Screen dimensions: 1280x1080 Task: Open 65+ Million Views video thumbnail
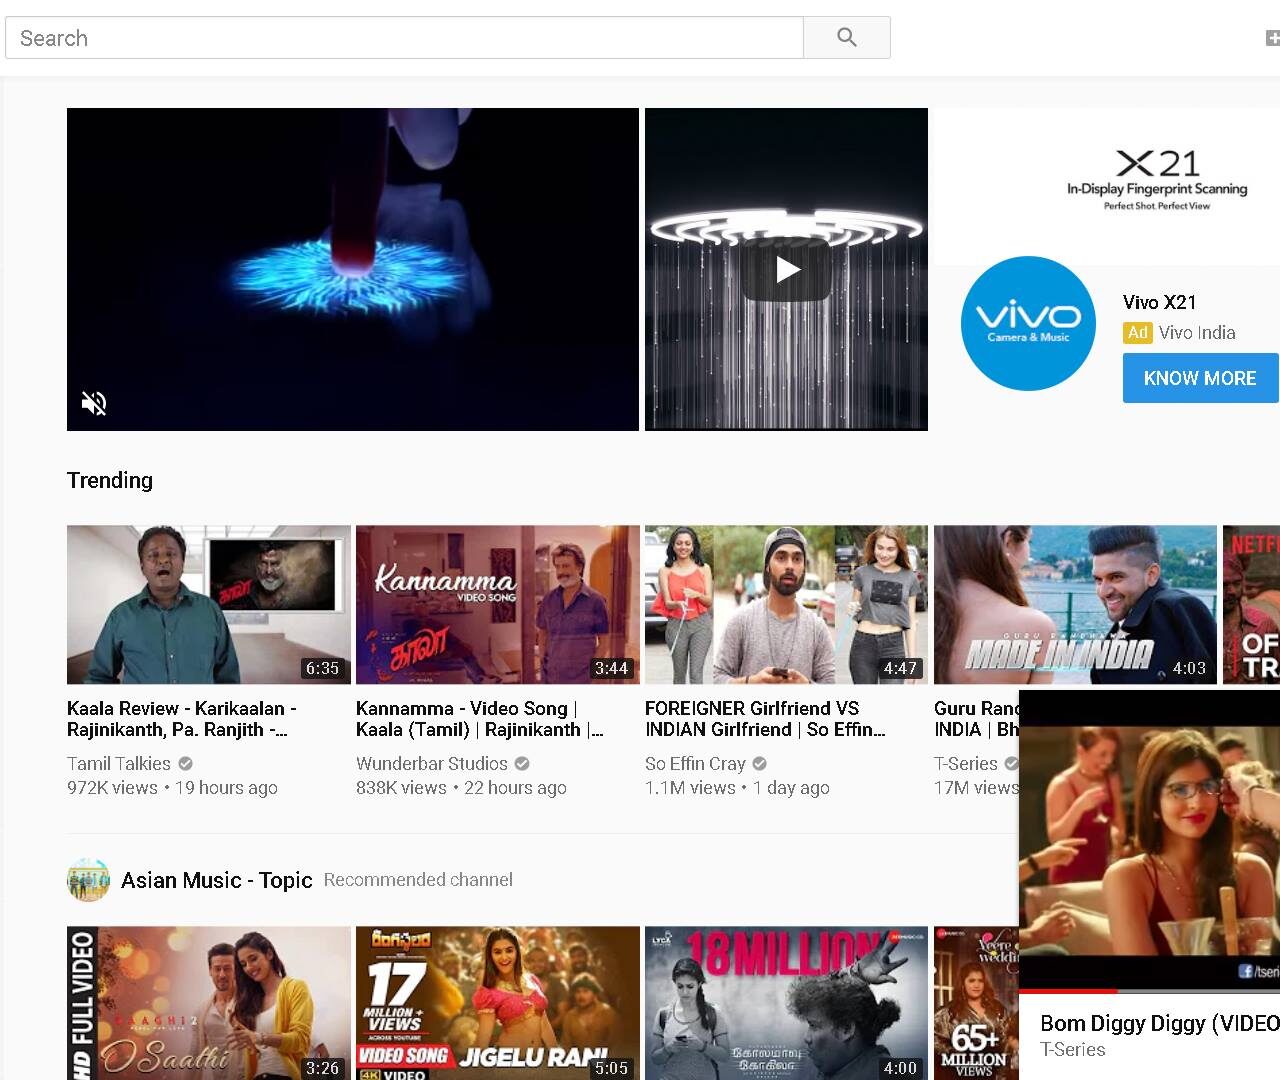[976, 1003]
